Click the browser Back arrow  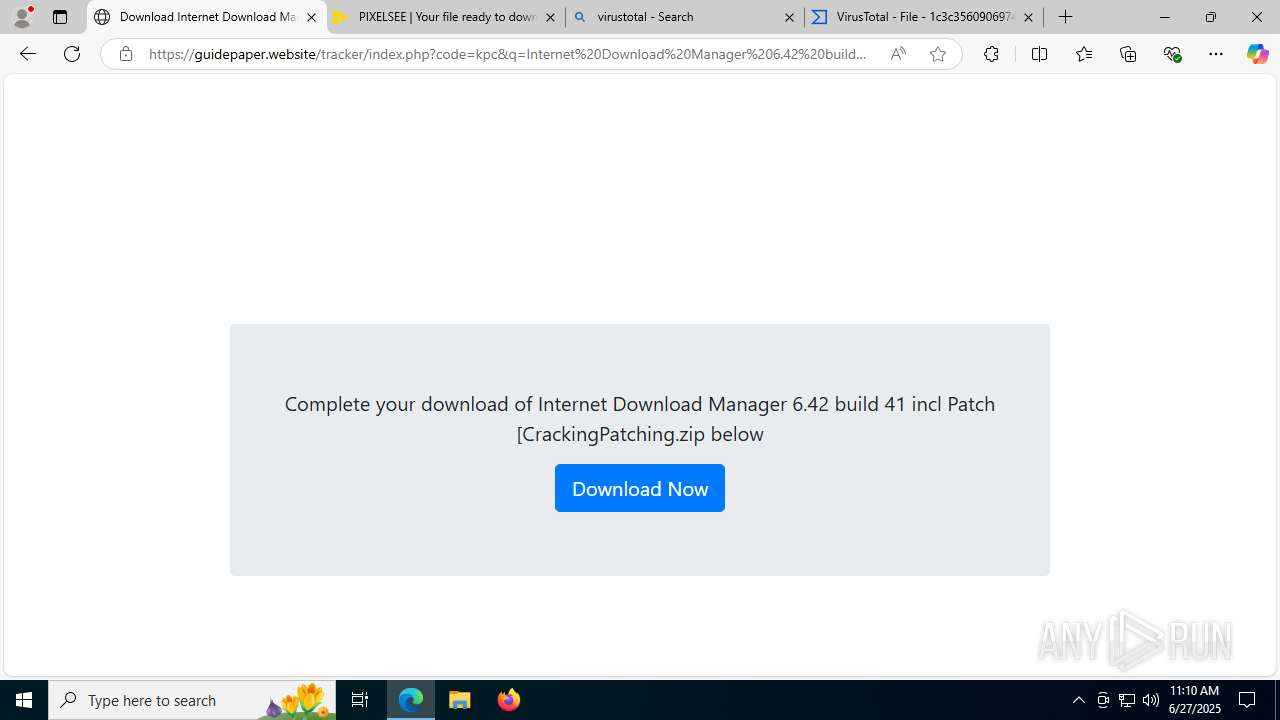[28, 54]
